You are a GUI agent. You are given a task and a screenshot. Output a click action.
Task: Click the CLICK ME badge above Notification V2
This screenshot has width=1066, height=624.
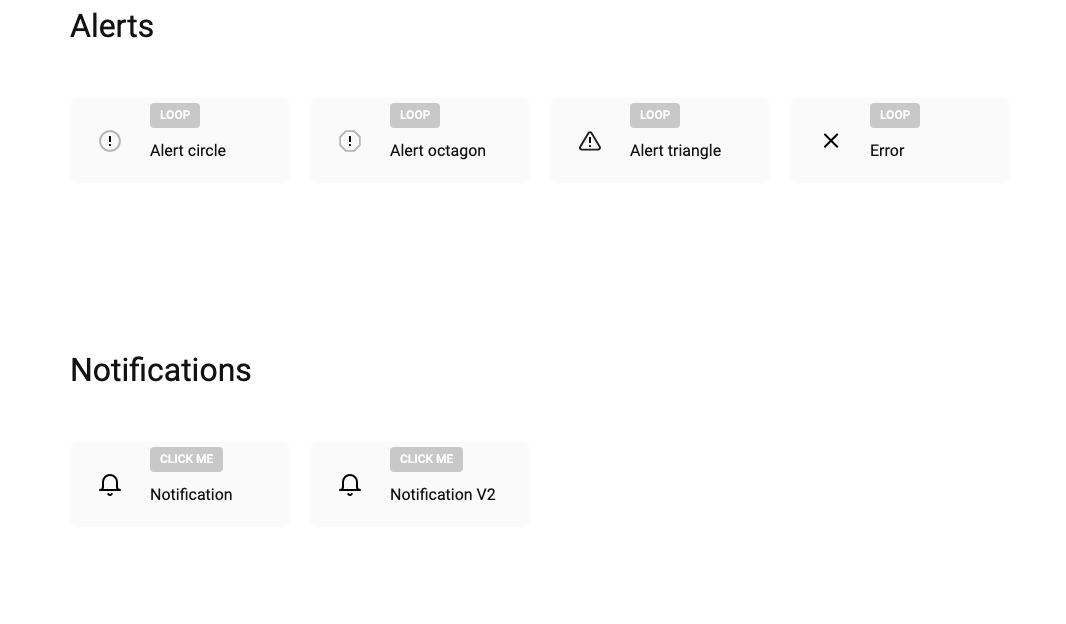point(426,459)
